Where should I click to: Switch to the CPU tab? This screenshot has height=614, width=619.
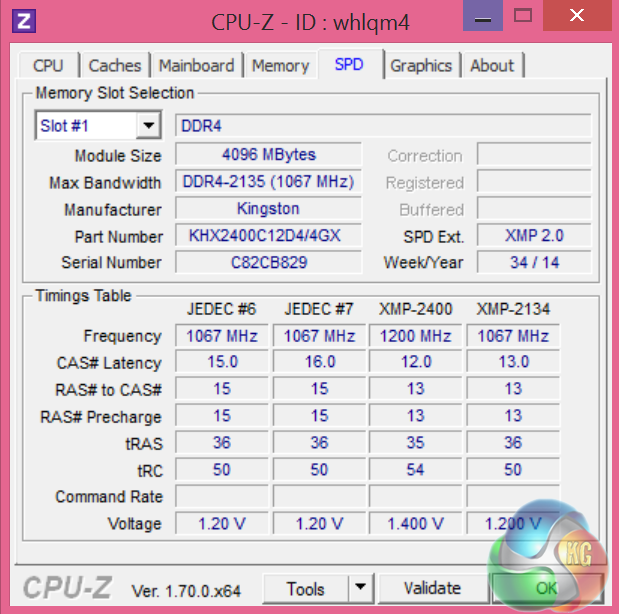(48, 66)
